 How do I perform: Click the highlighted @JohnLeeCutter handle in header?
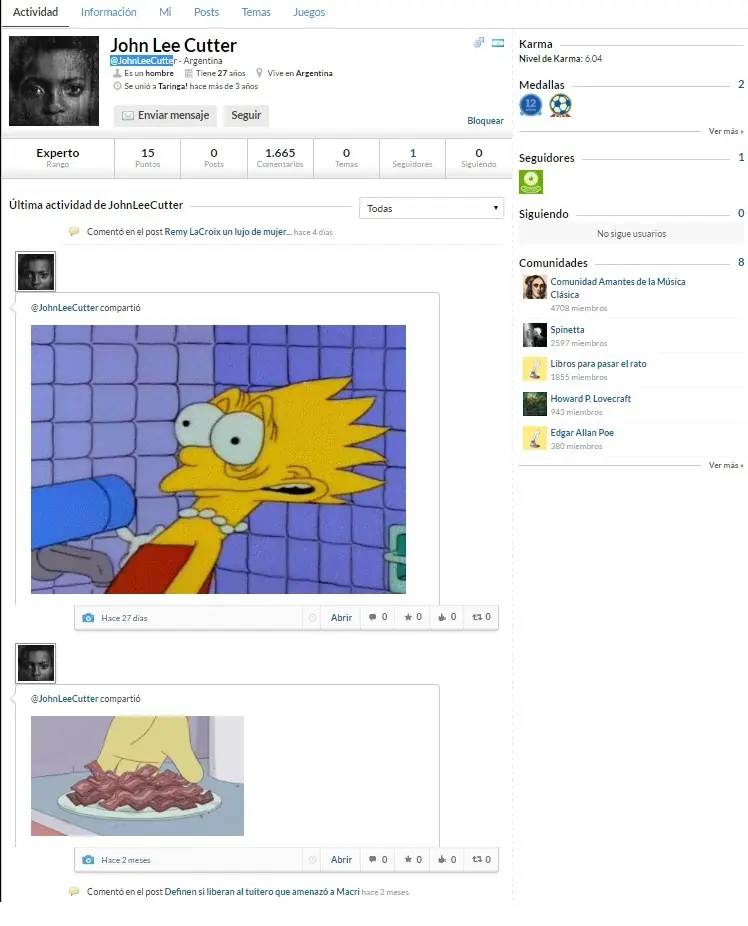(143, 60)
